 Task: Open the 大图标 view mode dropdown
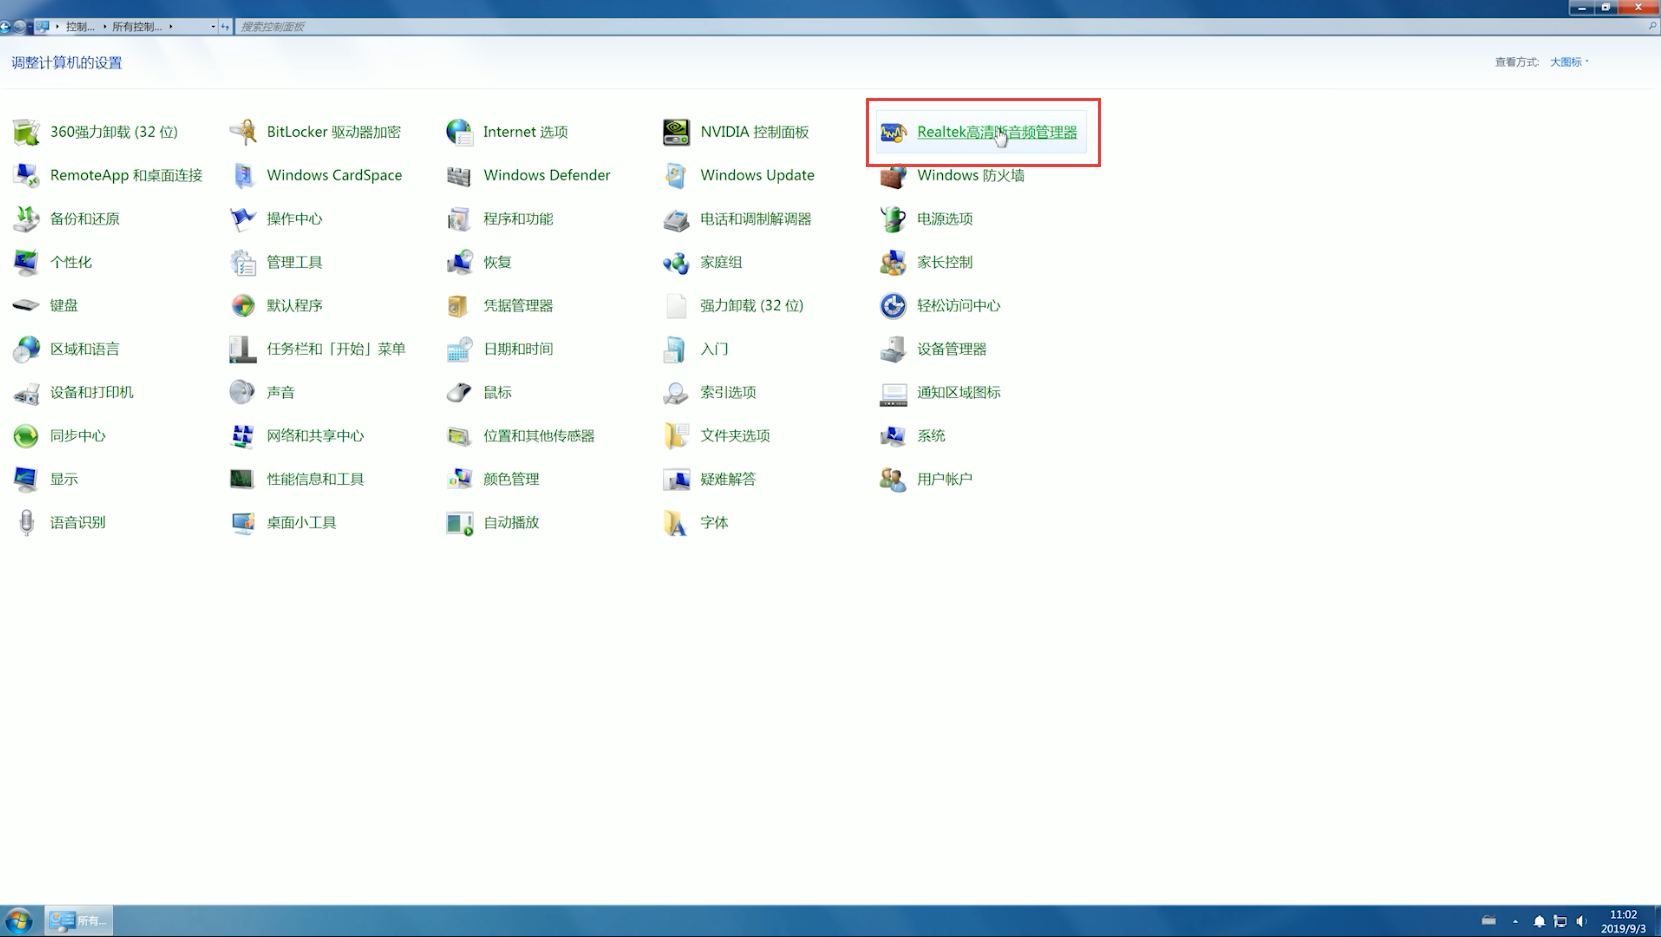(x=1569, y=62)
